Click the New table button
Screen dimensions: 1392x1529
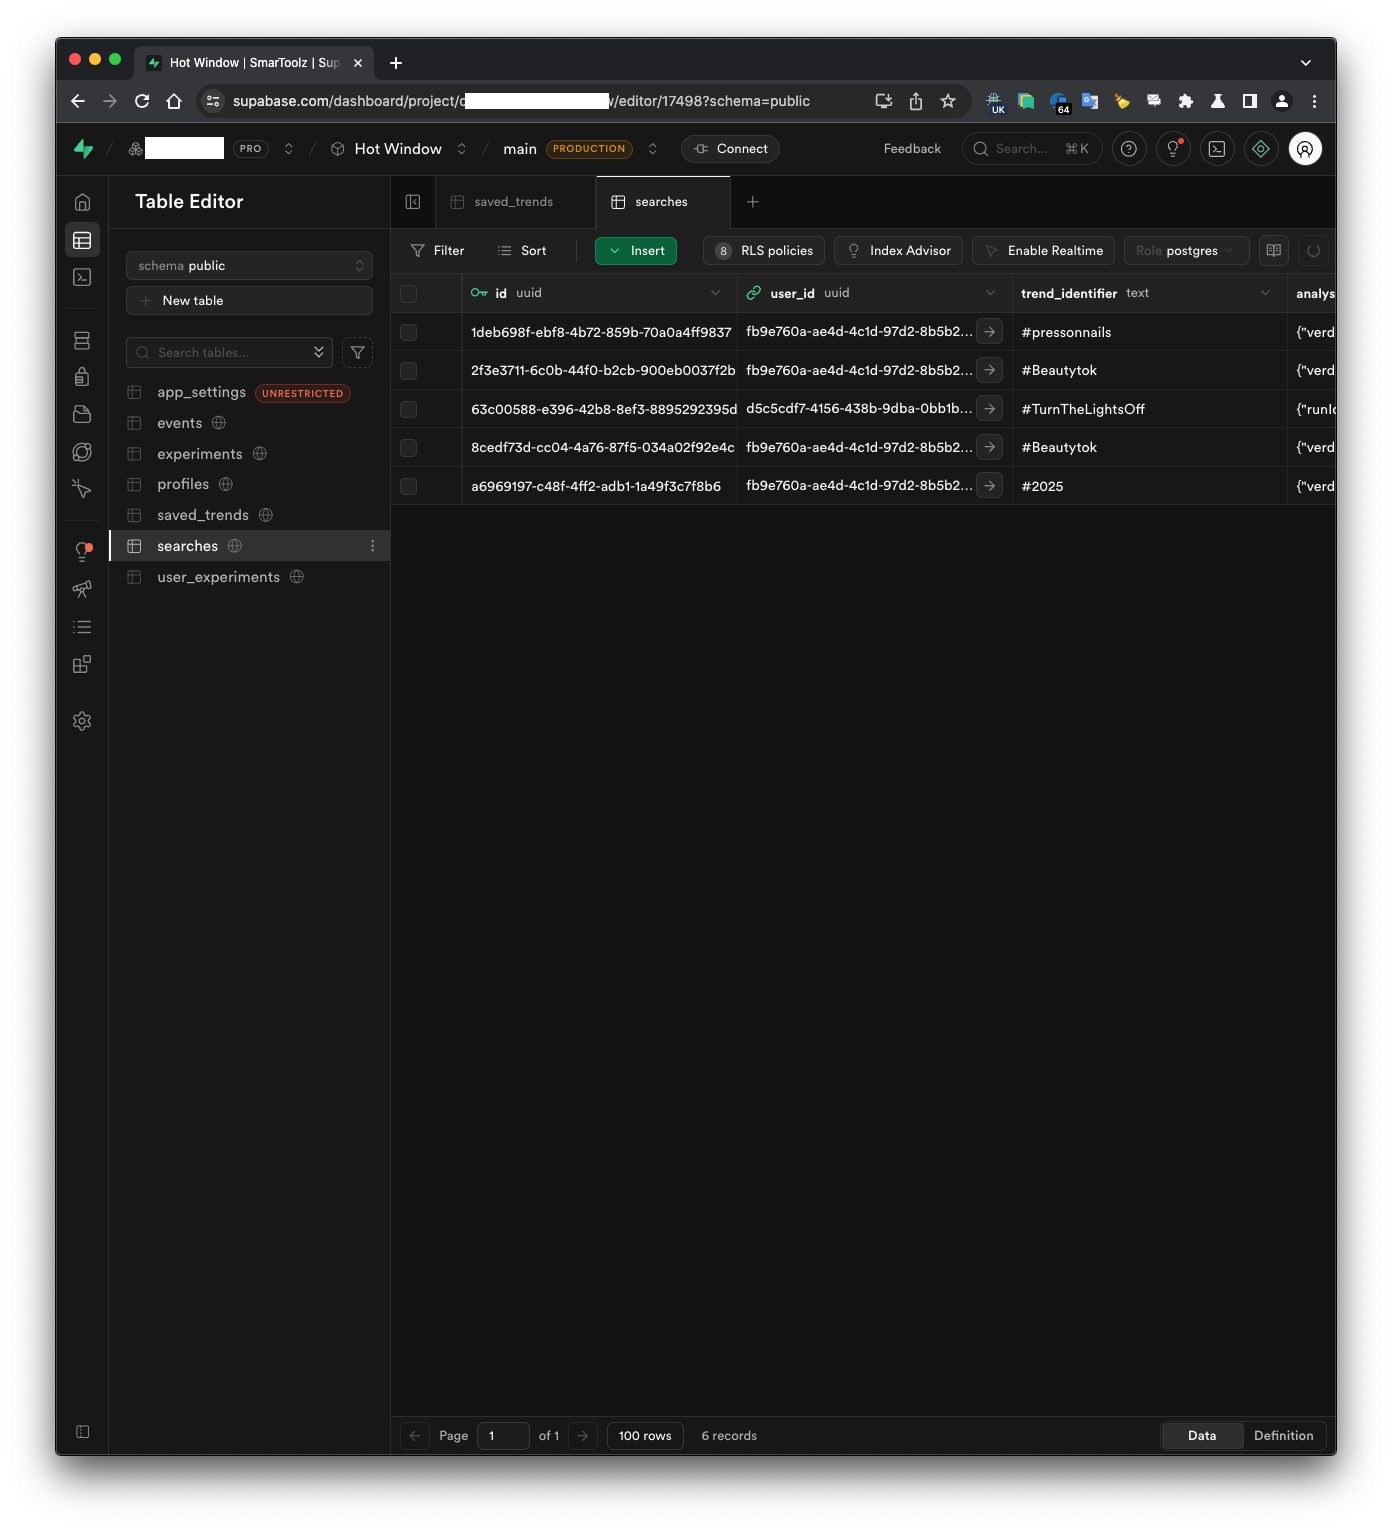(x=249, y=301)
